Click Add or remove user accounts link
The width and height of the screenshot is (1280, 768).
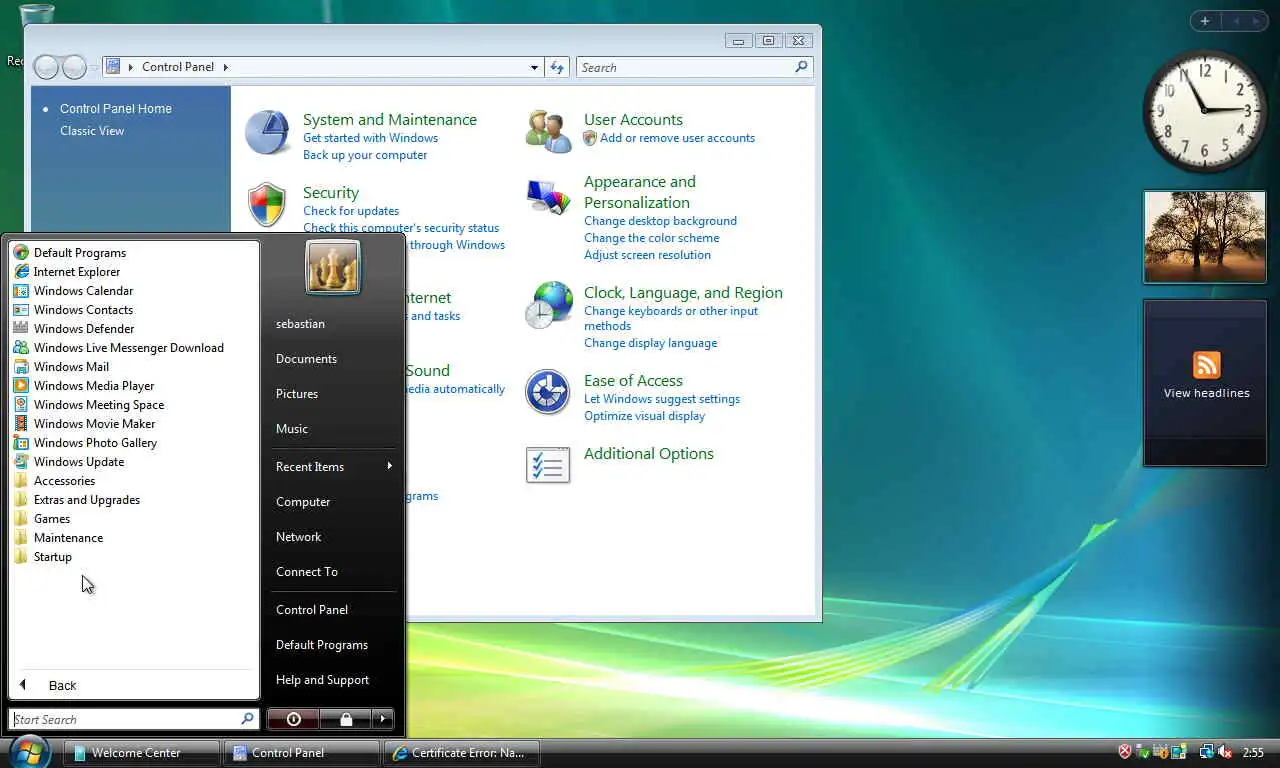pos(677,138)
